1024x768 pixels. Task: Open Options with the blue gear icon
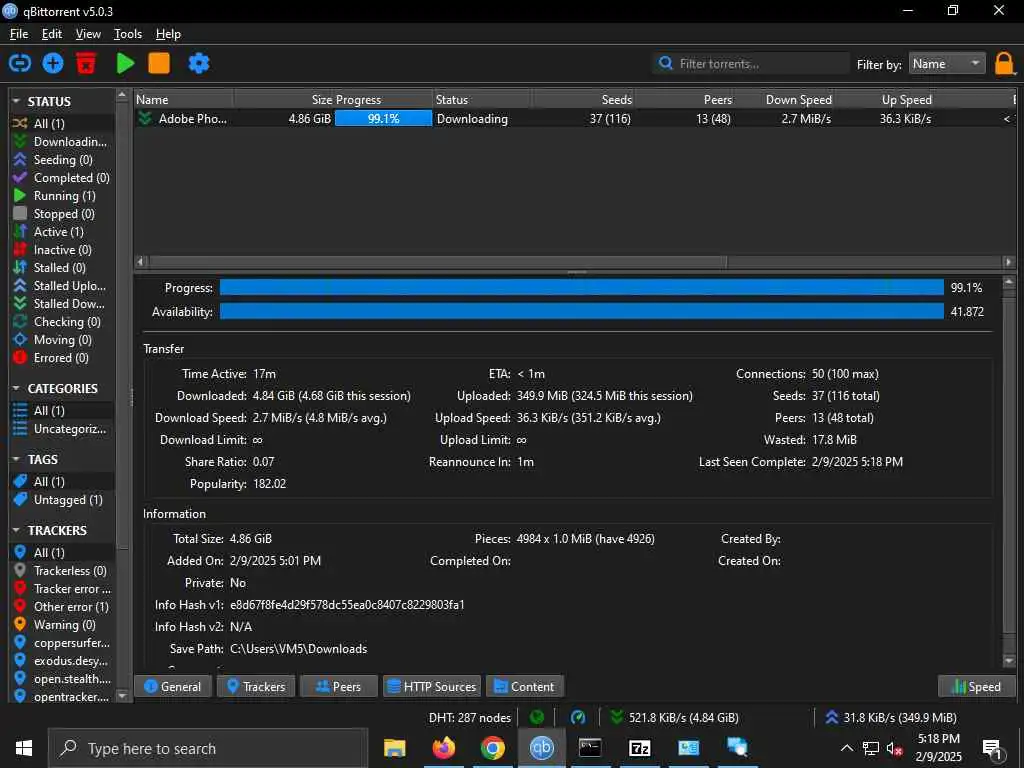click(199, 63)
